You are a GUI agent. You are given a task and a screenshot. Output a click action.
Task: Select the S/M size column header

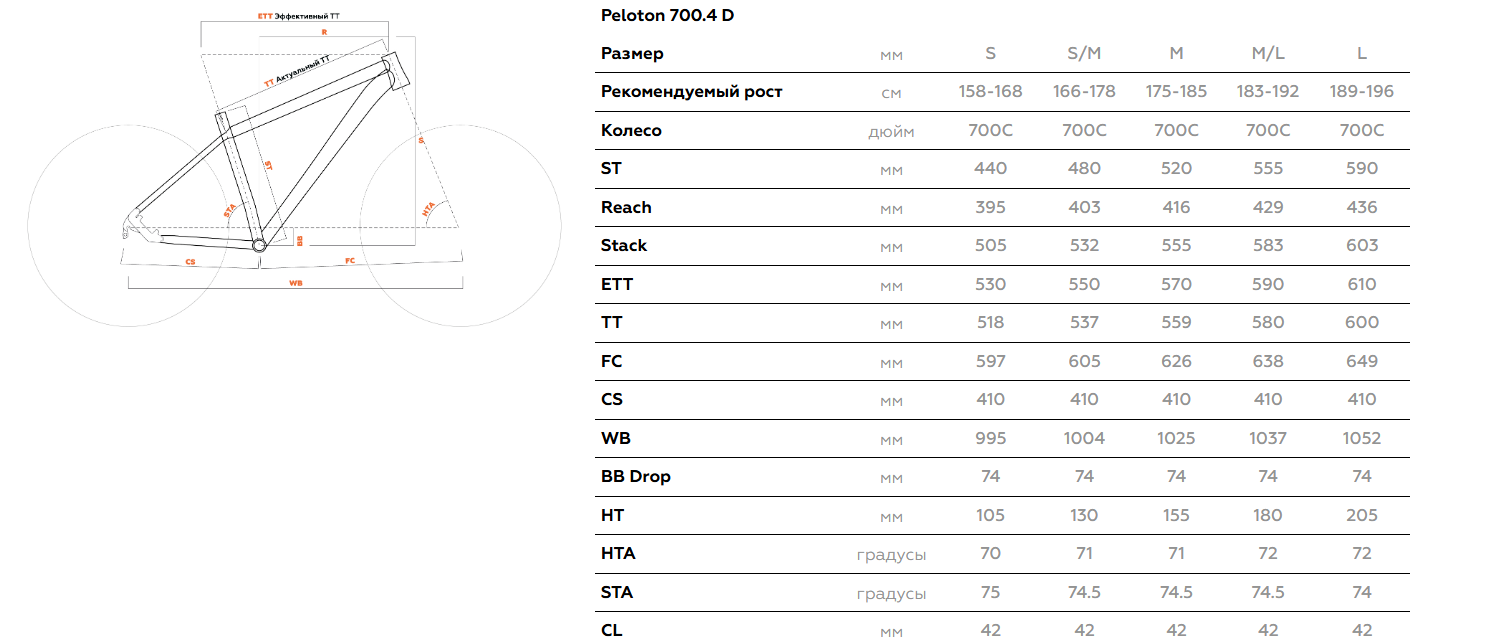[1084, 54]
